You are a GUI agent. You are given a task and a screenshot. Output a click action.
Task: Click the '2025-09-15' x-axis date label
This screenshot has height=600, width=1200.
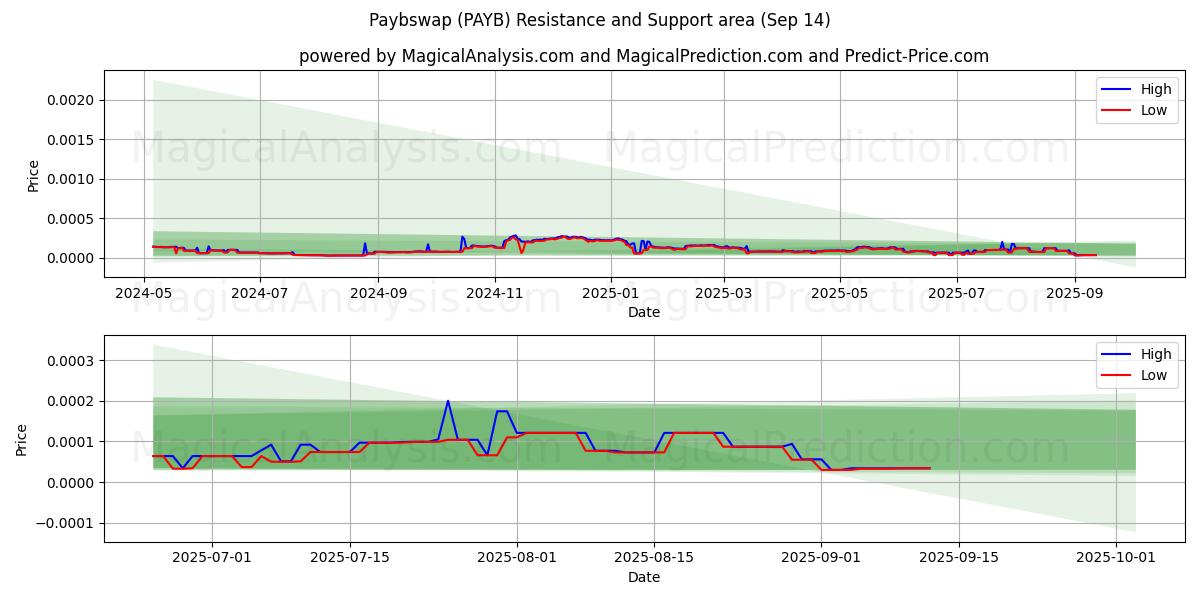(959, 559)
